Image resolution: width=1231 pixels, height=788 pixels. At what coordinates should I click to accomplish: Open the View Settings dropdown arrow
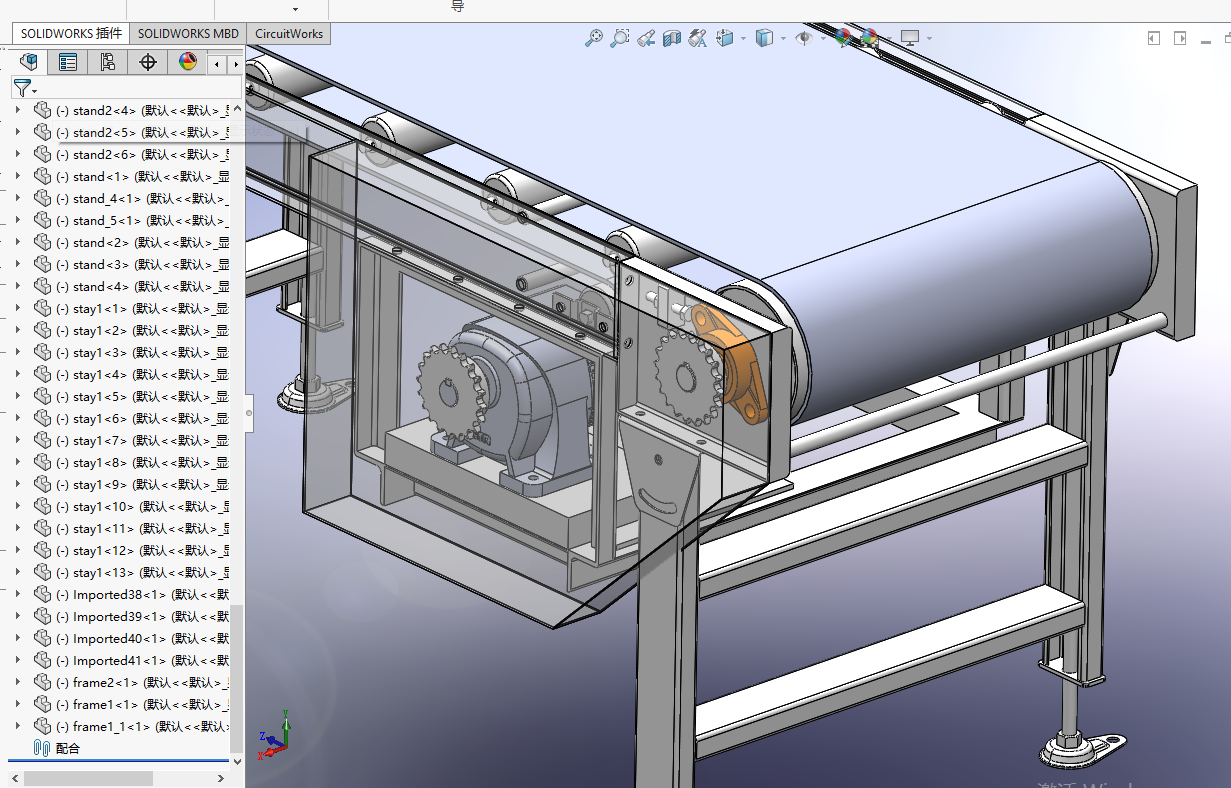coord(929,39)
